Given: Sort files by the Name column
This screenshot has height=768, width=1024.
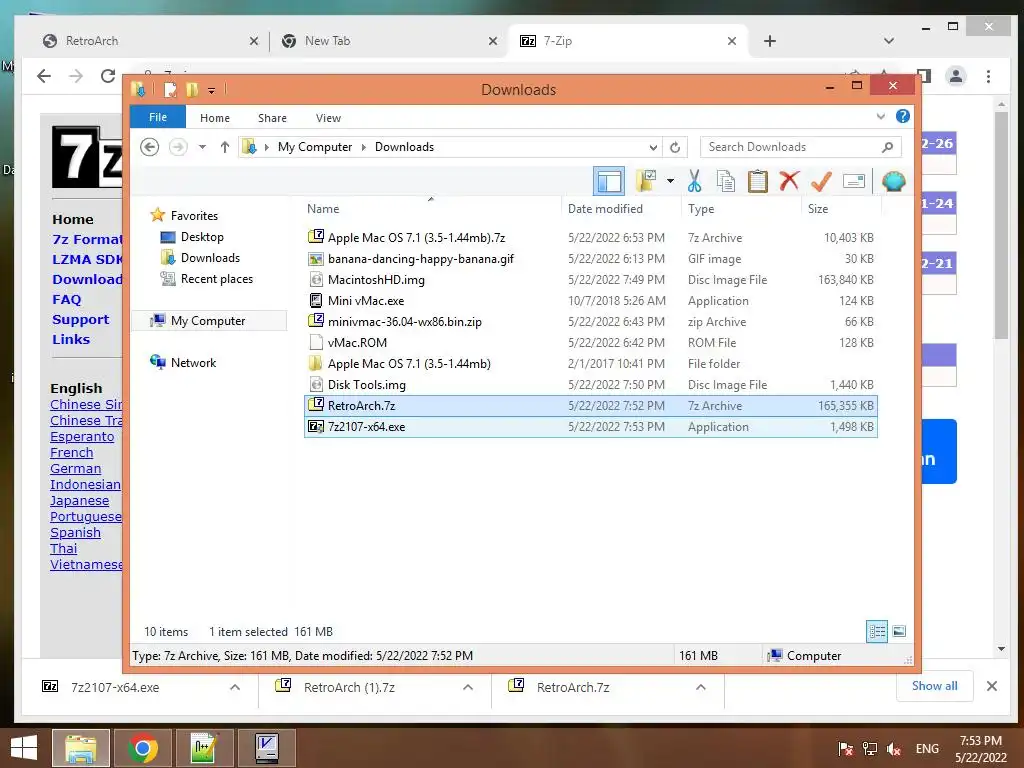Looking at the screenshot, I should (x=323, y=209).
